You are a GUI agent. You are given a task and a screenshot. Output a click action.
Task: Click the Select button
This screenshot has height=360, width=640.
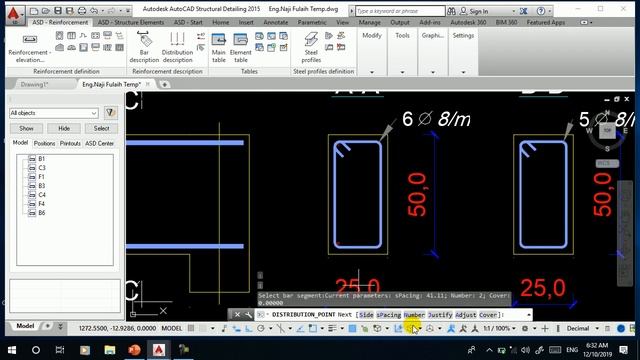click(x=101, y=128)
